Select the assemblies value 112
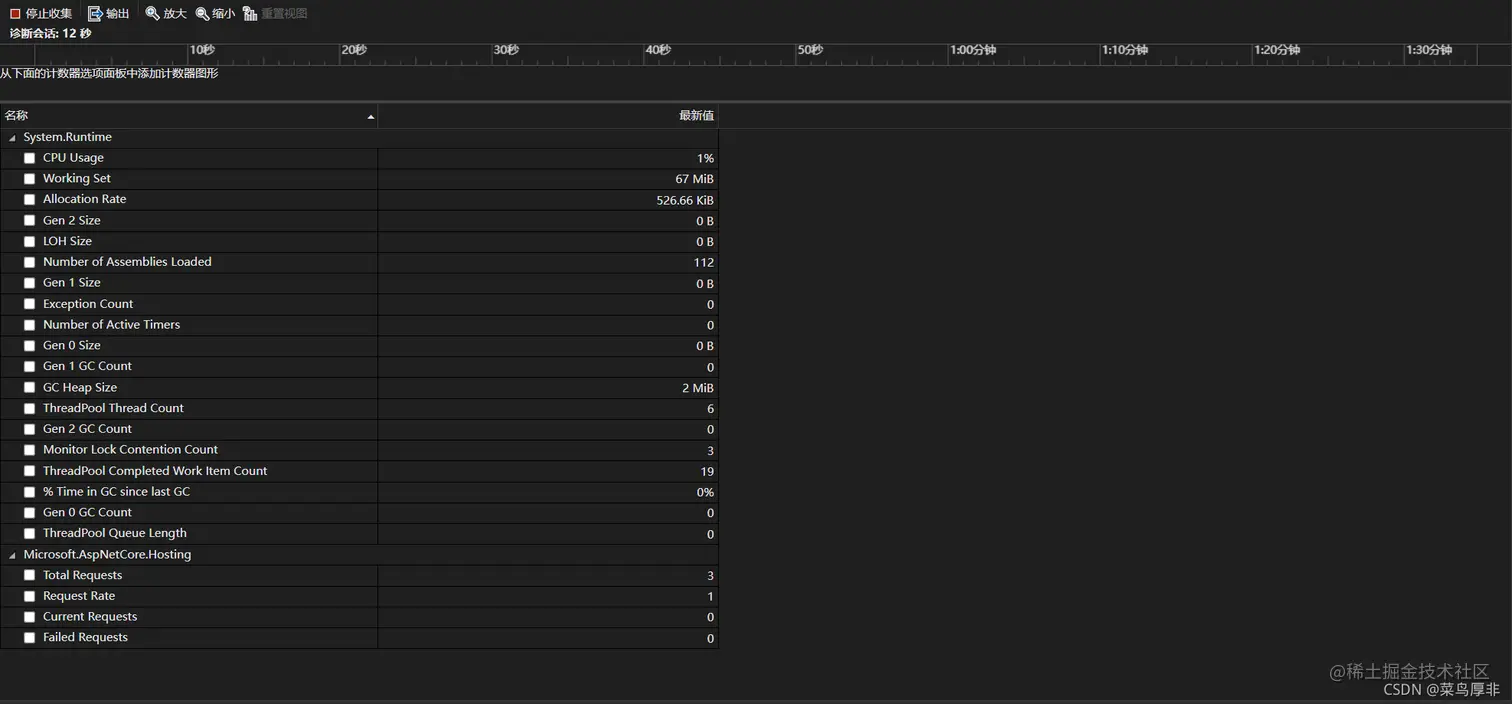Screen dimensions: 1512x704 click(x=704, y=262)
